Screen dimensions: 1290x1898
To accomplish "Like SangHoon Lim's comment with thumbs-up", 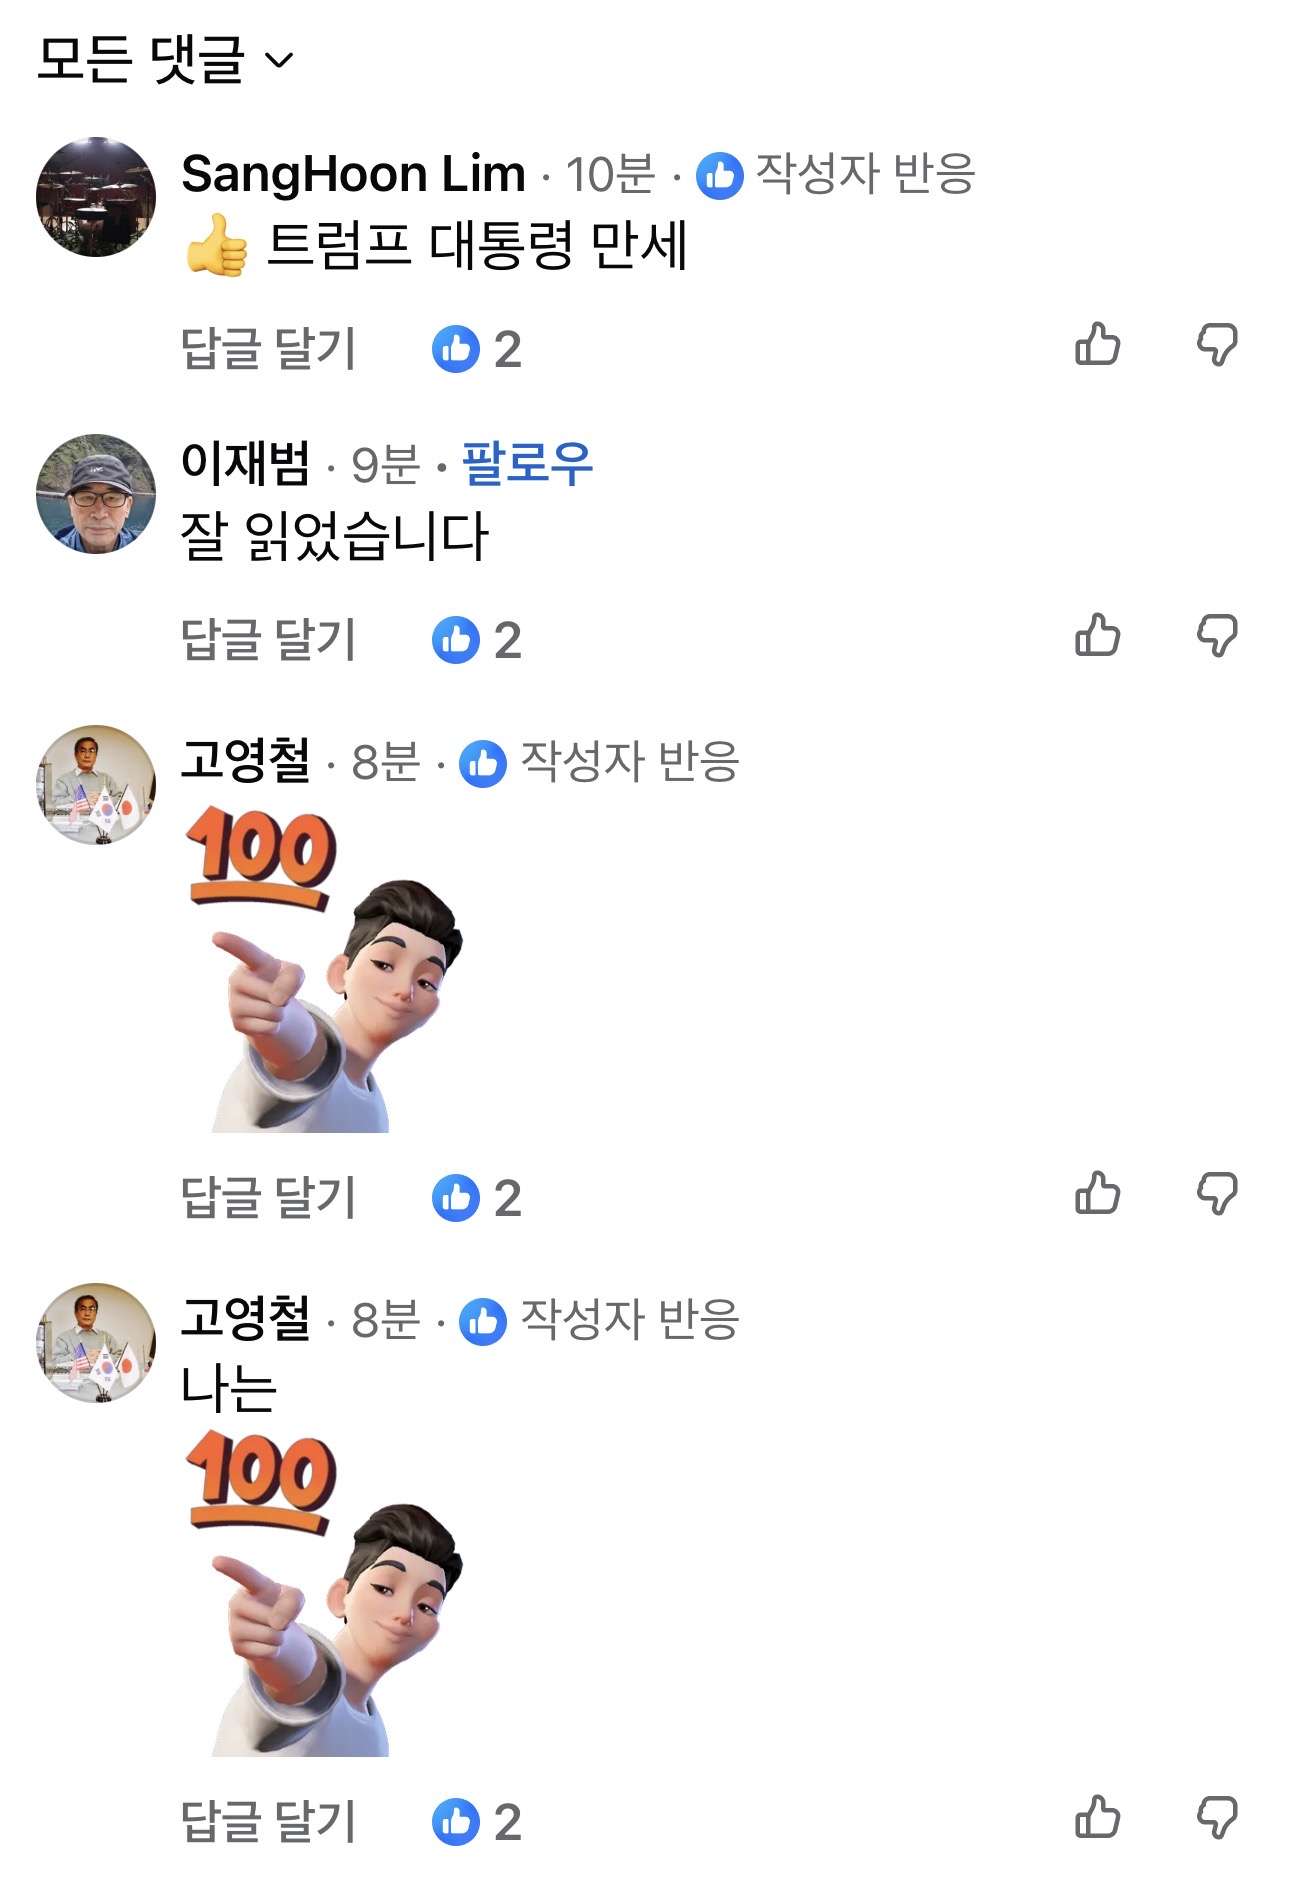I will (1098, 345).
